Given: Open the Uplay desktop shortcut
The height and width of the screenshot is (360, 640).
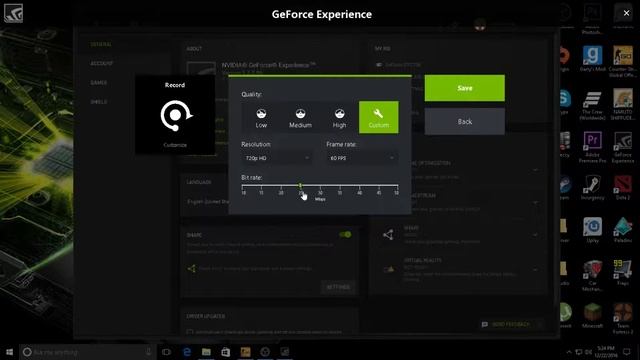Looking at the screenshot, I should 592,230.
